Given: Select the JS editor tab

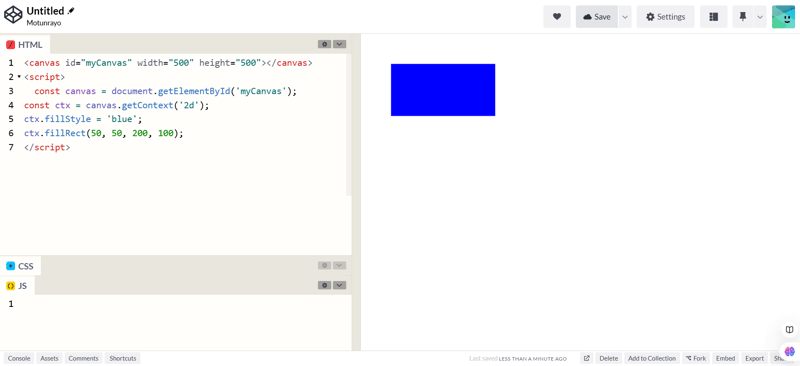Looking at the screenshot, I should (x=17, y=286).
